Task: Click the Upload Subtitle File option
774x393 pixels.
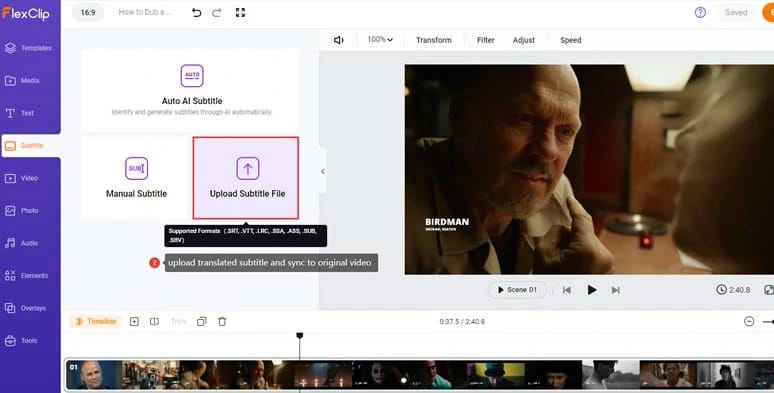Action: coord(246,178)
